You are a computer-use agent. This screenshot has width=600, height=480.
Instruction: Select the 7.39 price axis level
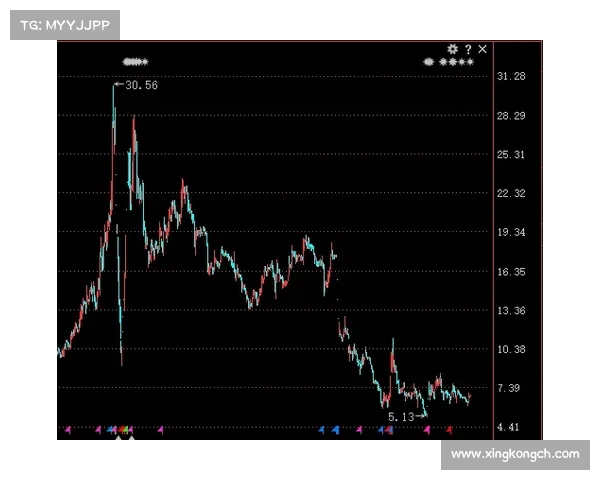[x=511, y=388]
